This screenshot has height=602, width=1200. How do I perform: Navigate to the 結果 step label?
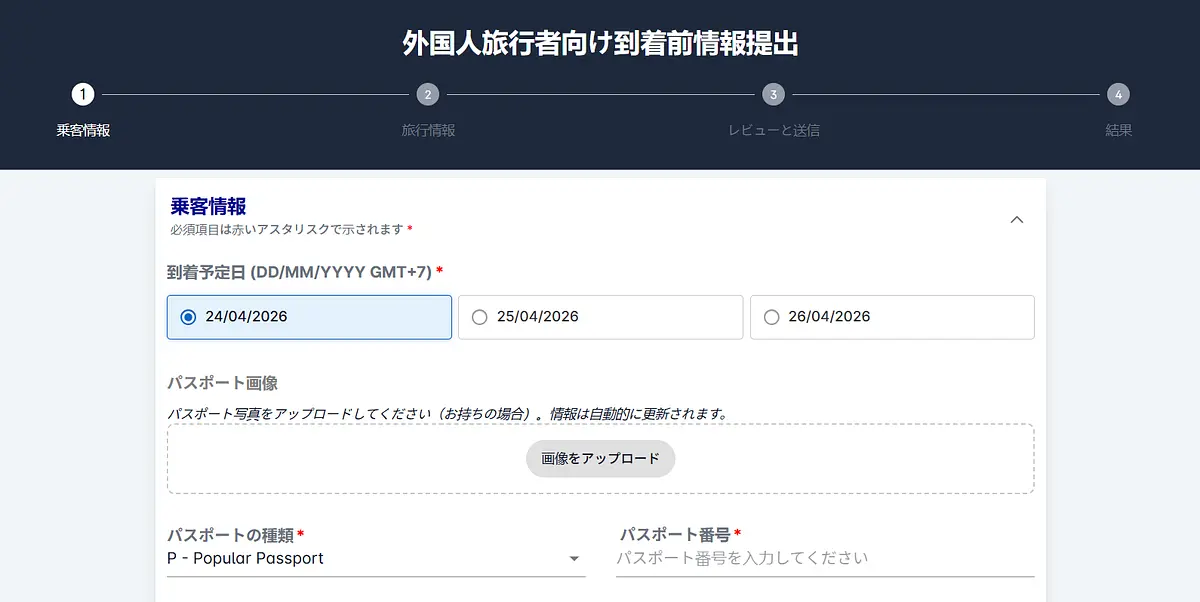point(1117,130)
